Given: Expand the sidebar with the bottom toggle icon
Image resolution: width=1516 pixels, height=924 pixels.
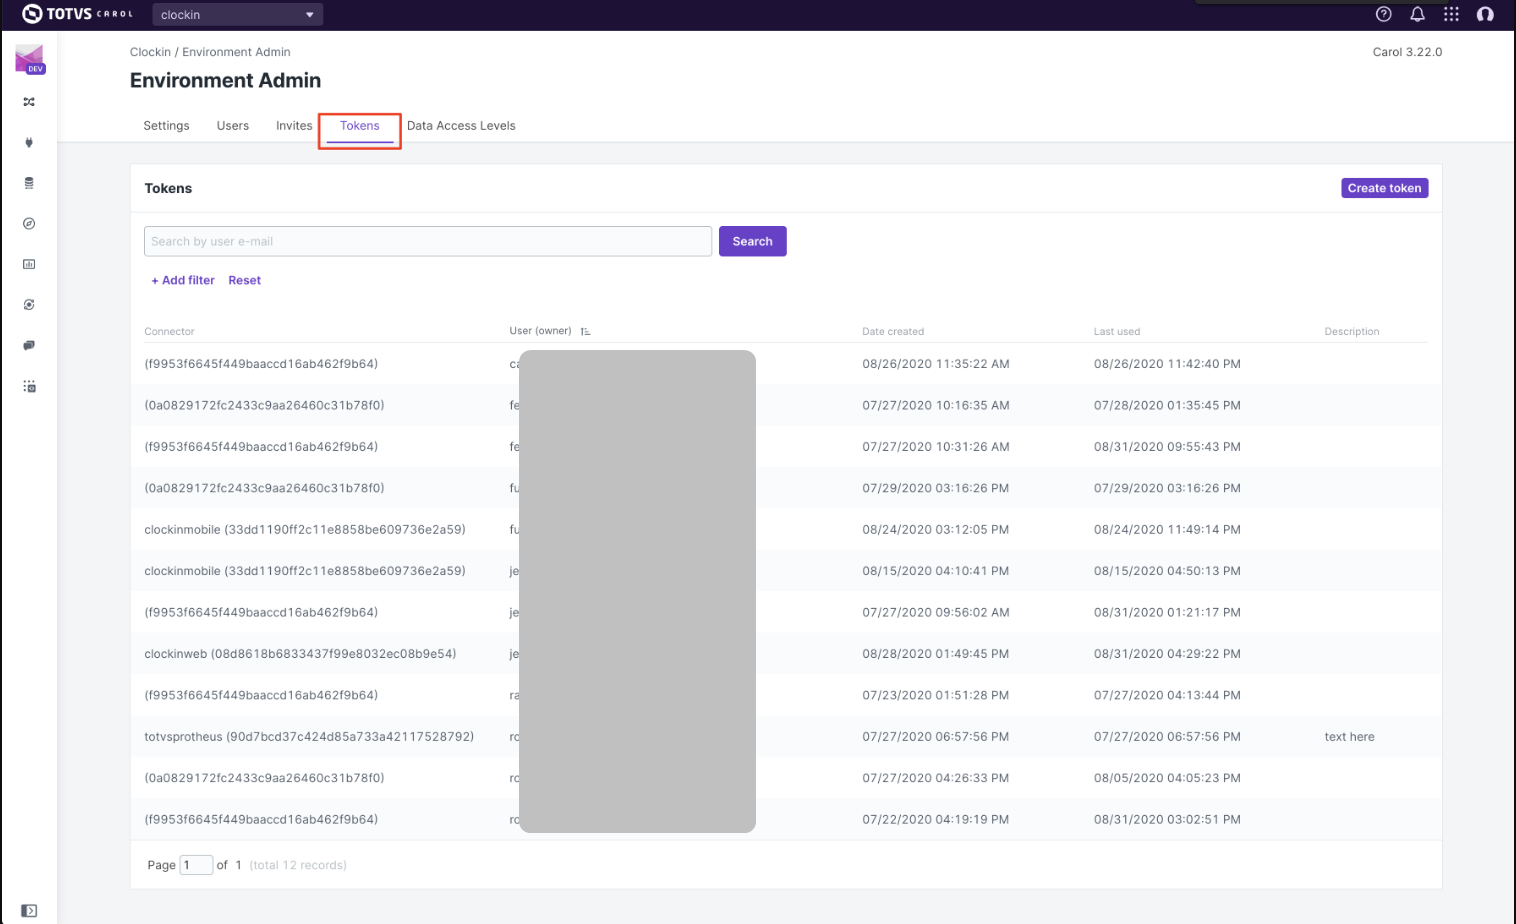Looking at the screenshot, I should [x=29, y=911].
